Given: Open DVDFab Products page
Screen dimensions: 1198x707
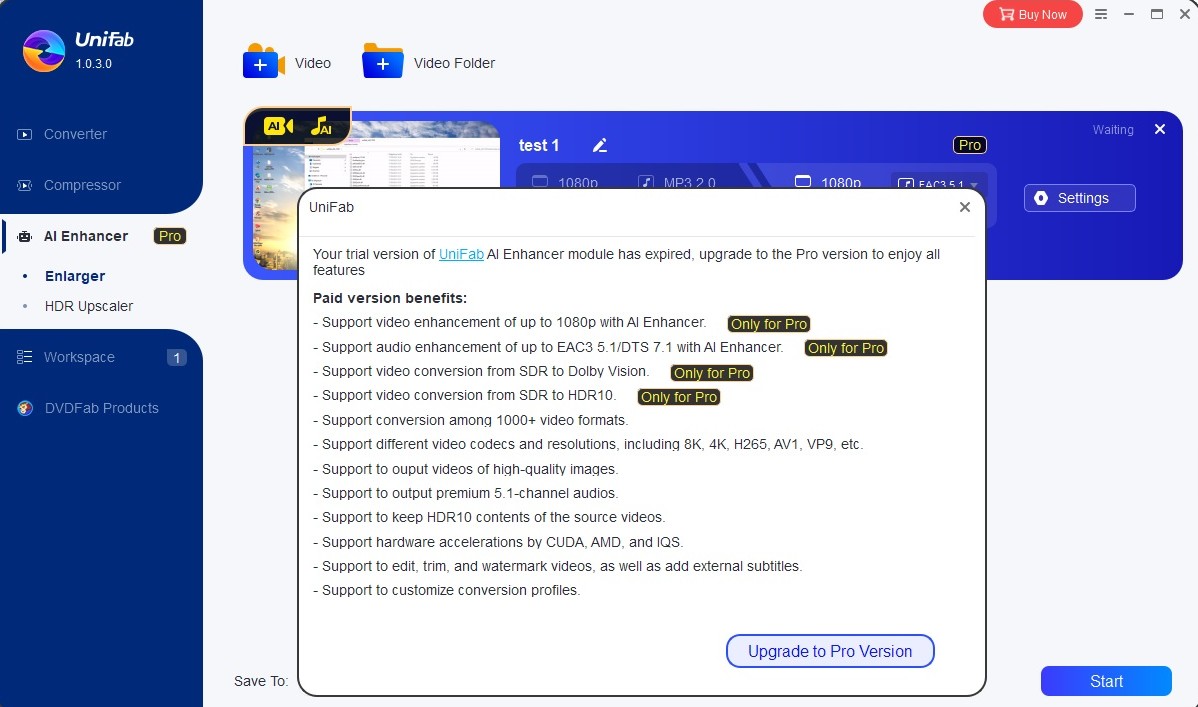Looking at the screenshot, I should point(102,408).
